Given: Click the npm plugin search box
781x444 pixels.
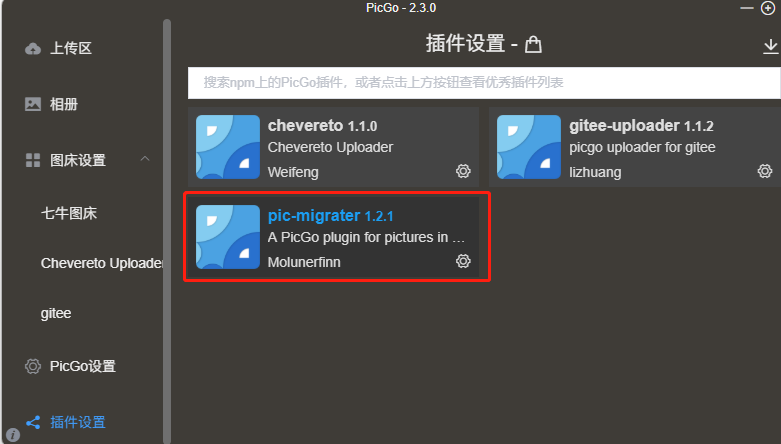Looking at the screenshot, I should click(x=484, y=83).
